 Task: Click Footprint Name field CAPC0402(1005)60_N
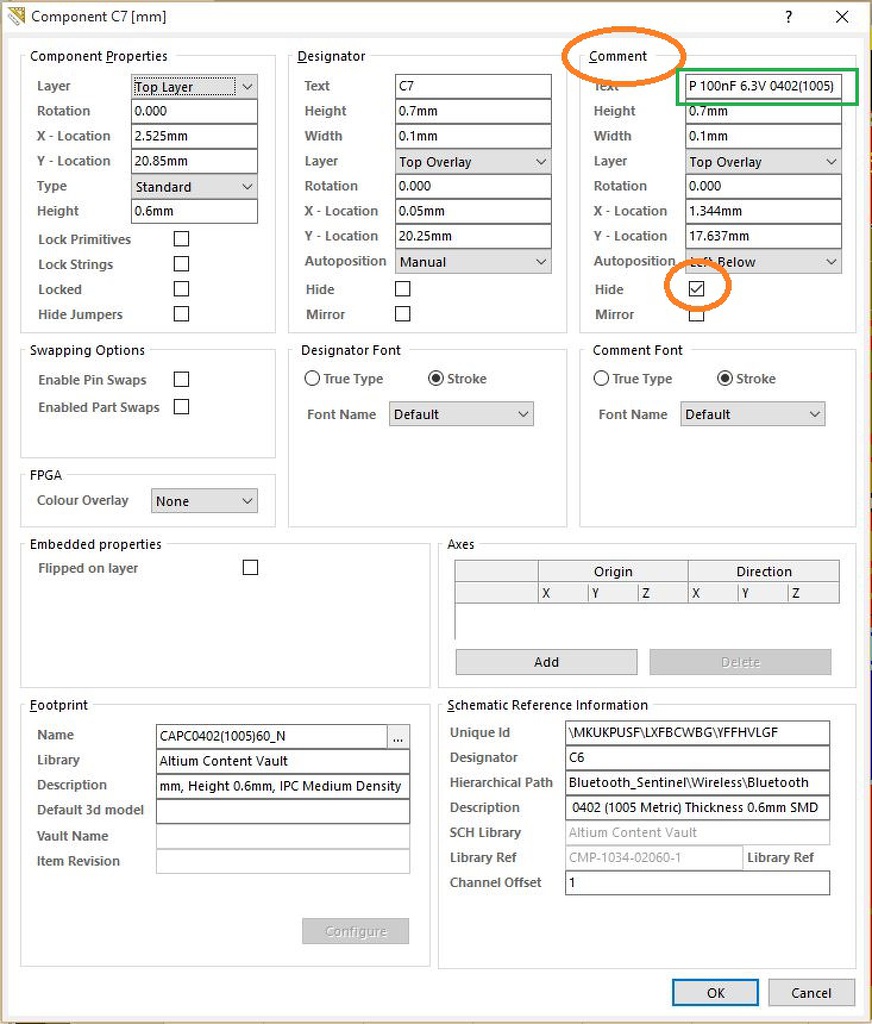[x=272, y=736]
